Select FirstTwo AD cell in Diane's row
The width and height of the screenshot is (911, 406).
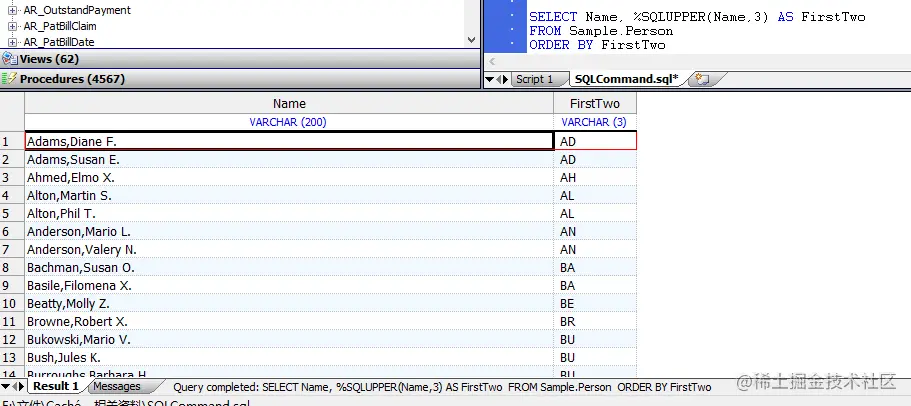[596, 142]
